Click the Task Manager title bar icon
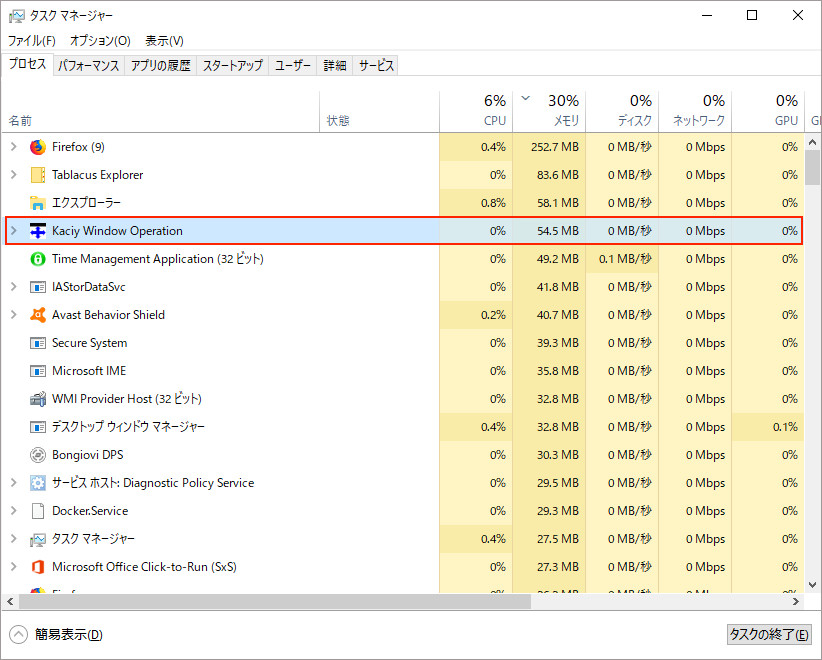 16,16
